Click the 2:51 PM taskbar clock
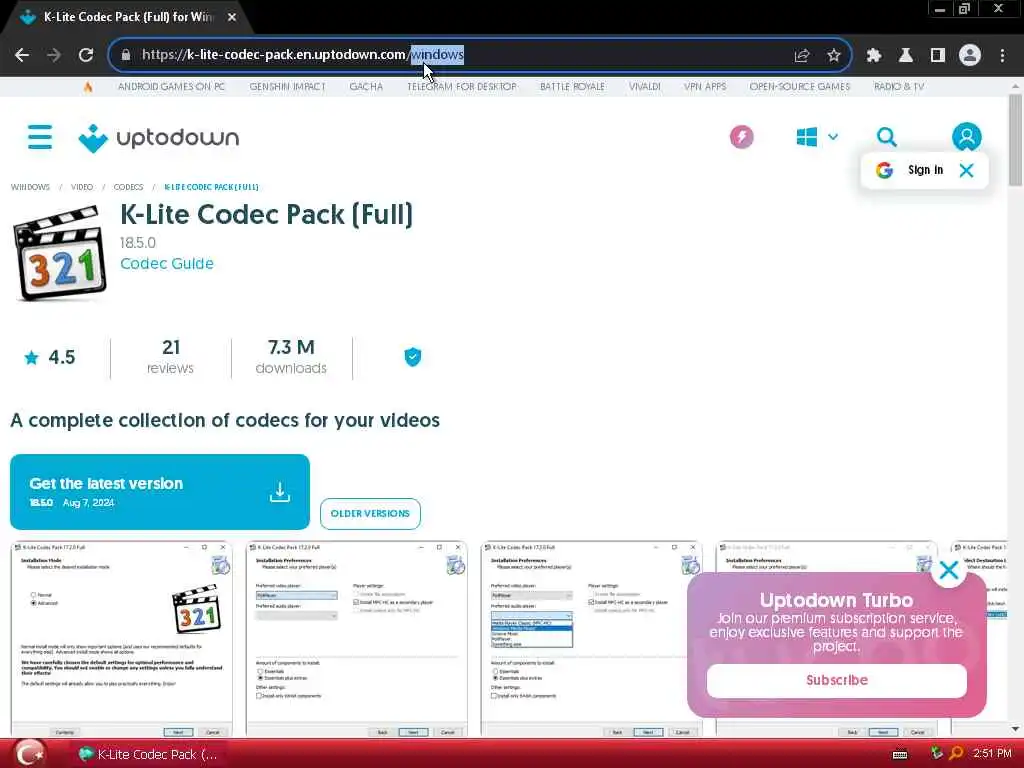The height and width of the screenshot is (768, 1024). pyautogui.click(x=992, y=754)
